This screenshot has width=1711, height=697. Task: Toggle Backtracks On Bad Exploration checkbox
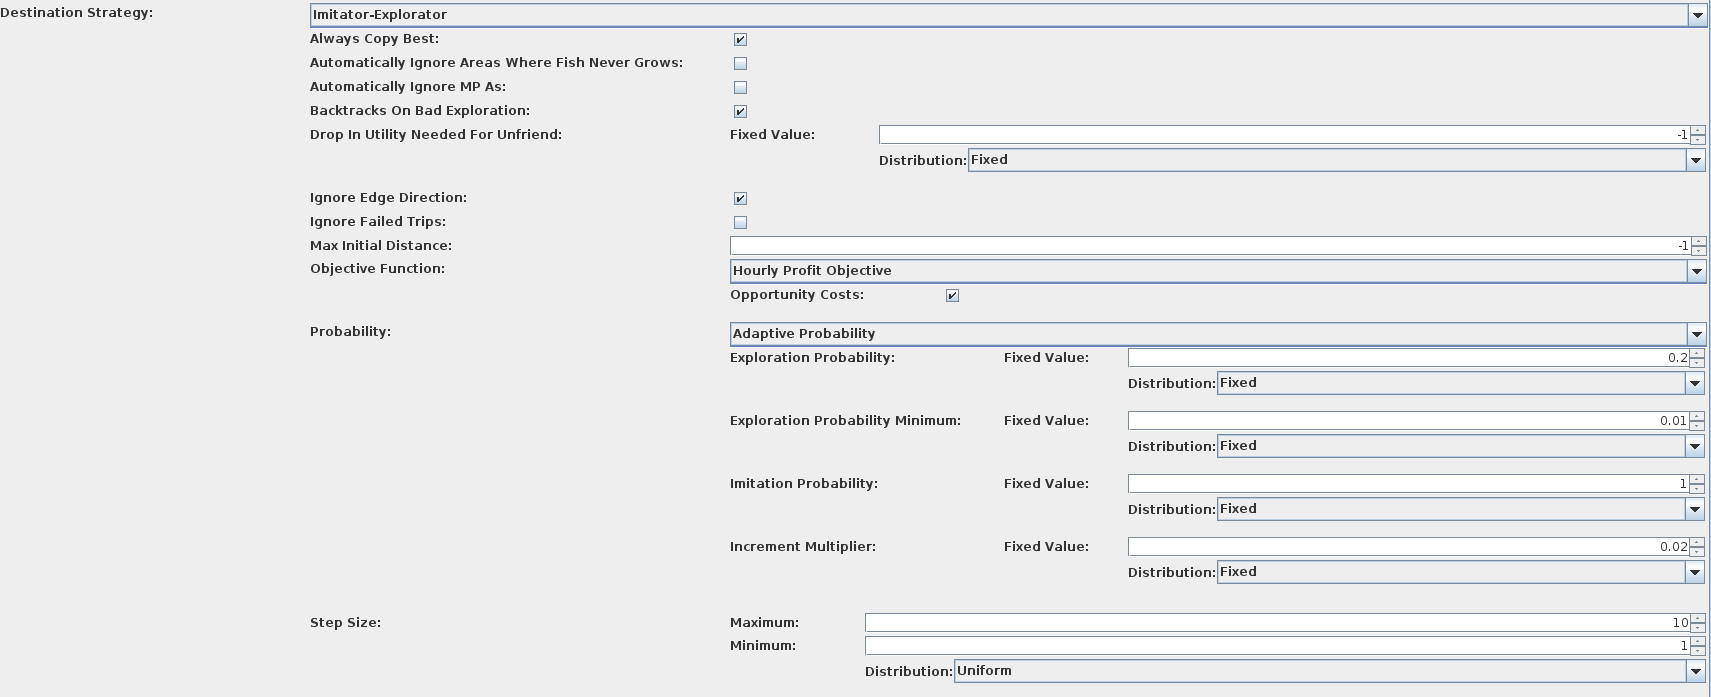click(x=740, y=112)
